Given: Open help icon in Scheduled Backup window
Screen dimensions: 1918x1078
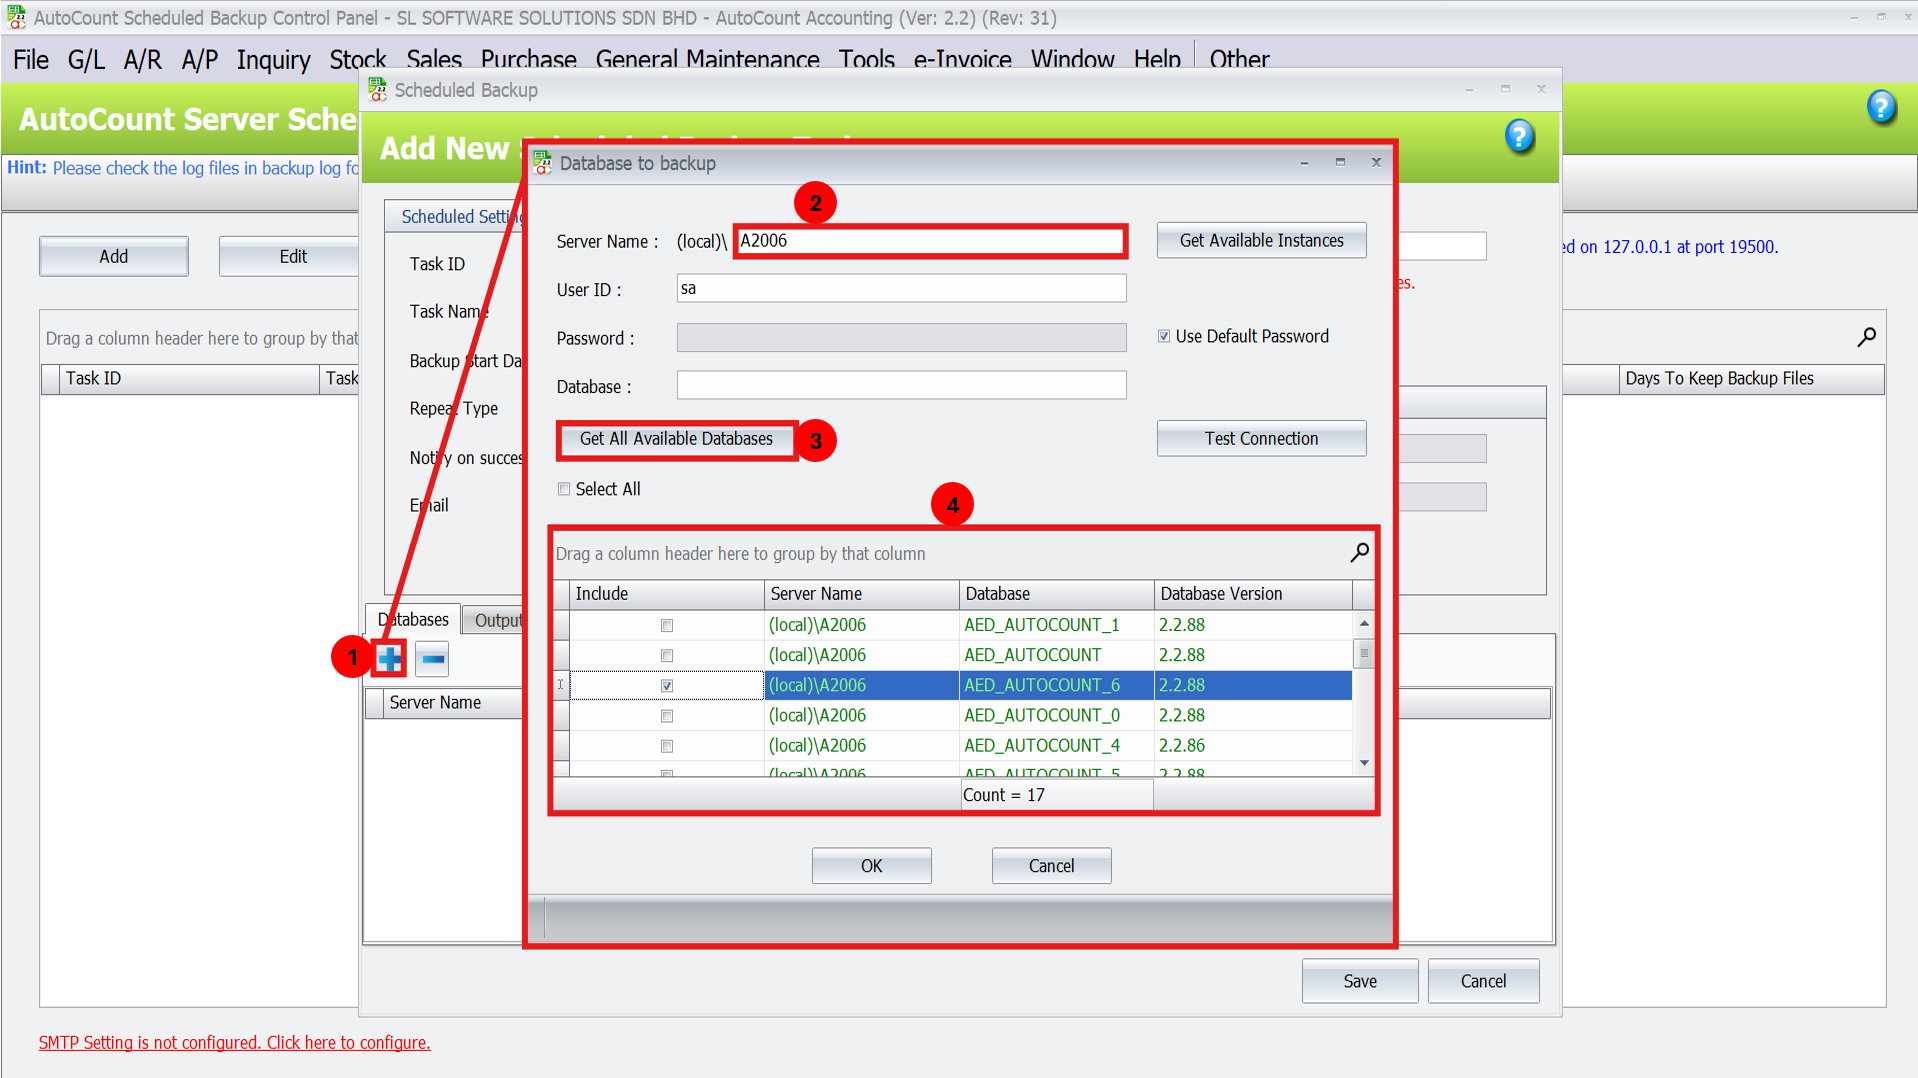Looking at the screenshot, I should 1518,136.
